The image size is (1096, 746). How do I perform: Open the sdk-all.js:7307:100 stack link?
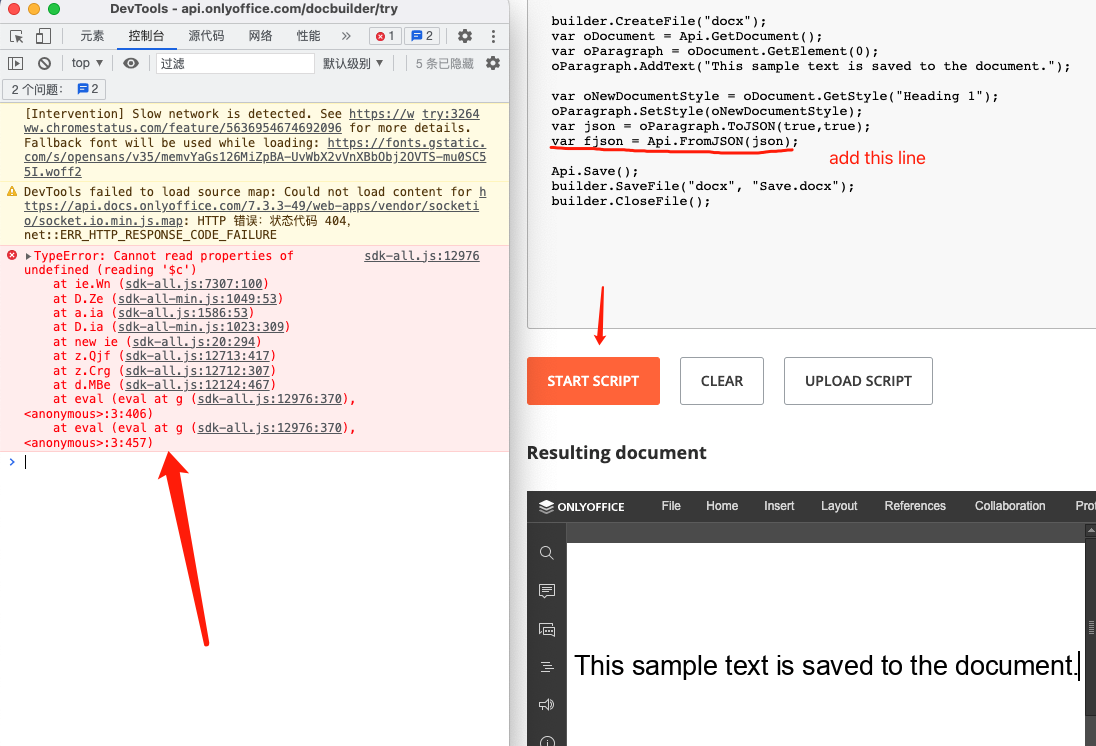pyautogui.click(x=194, y=284)
